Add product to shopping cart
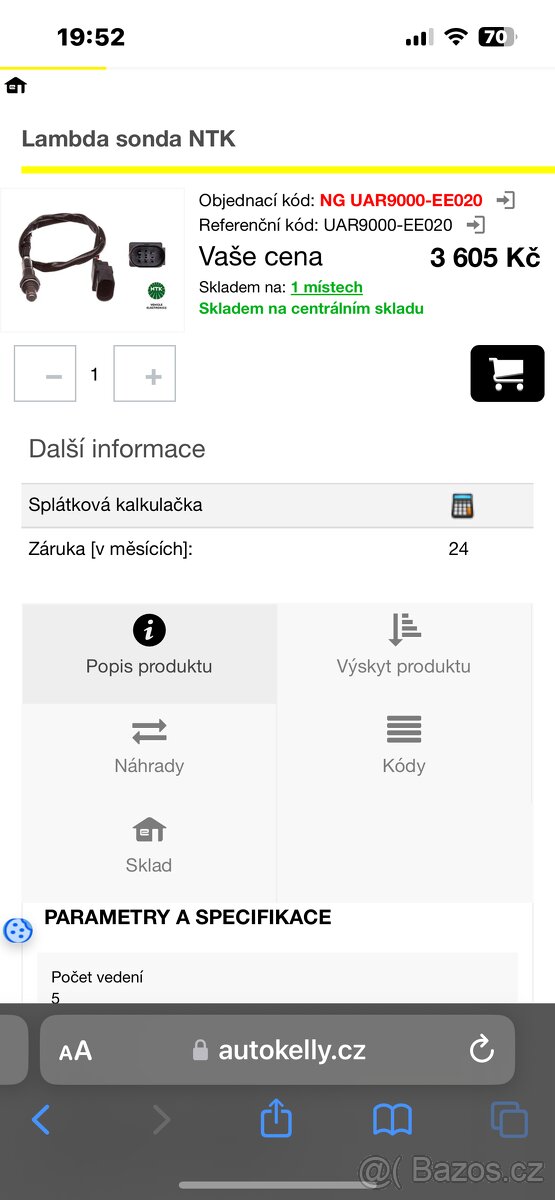The height and width of the screenshot is (1200, 555). (507, 373)
